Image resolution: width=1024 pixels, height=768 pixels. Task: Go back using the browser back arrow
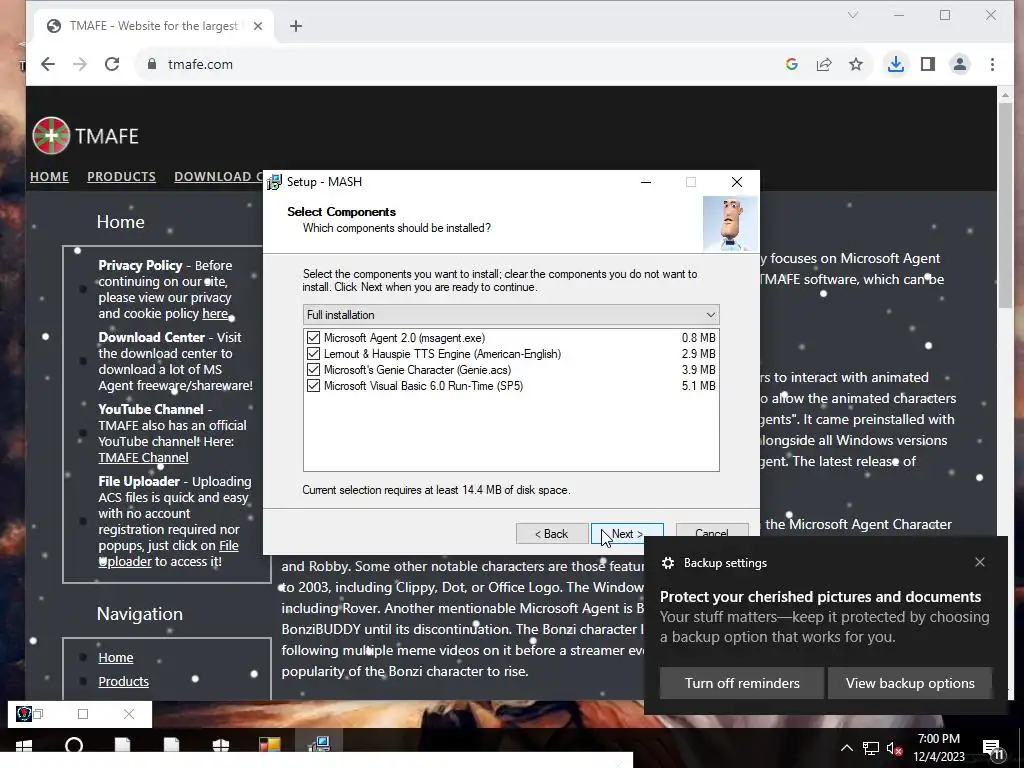48,64
